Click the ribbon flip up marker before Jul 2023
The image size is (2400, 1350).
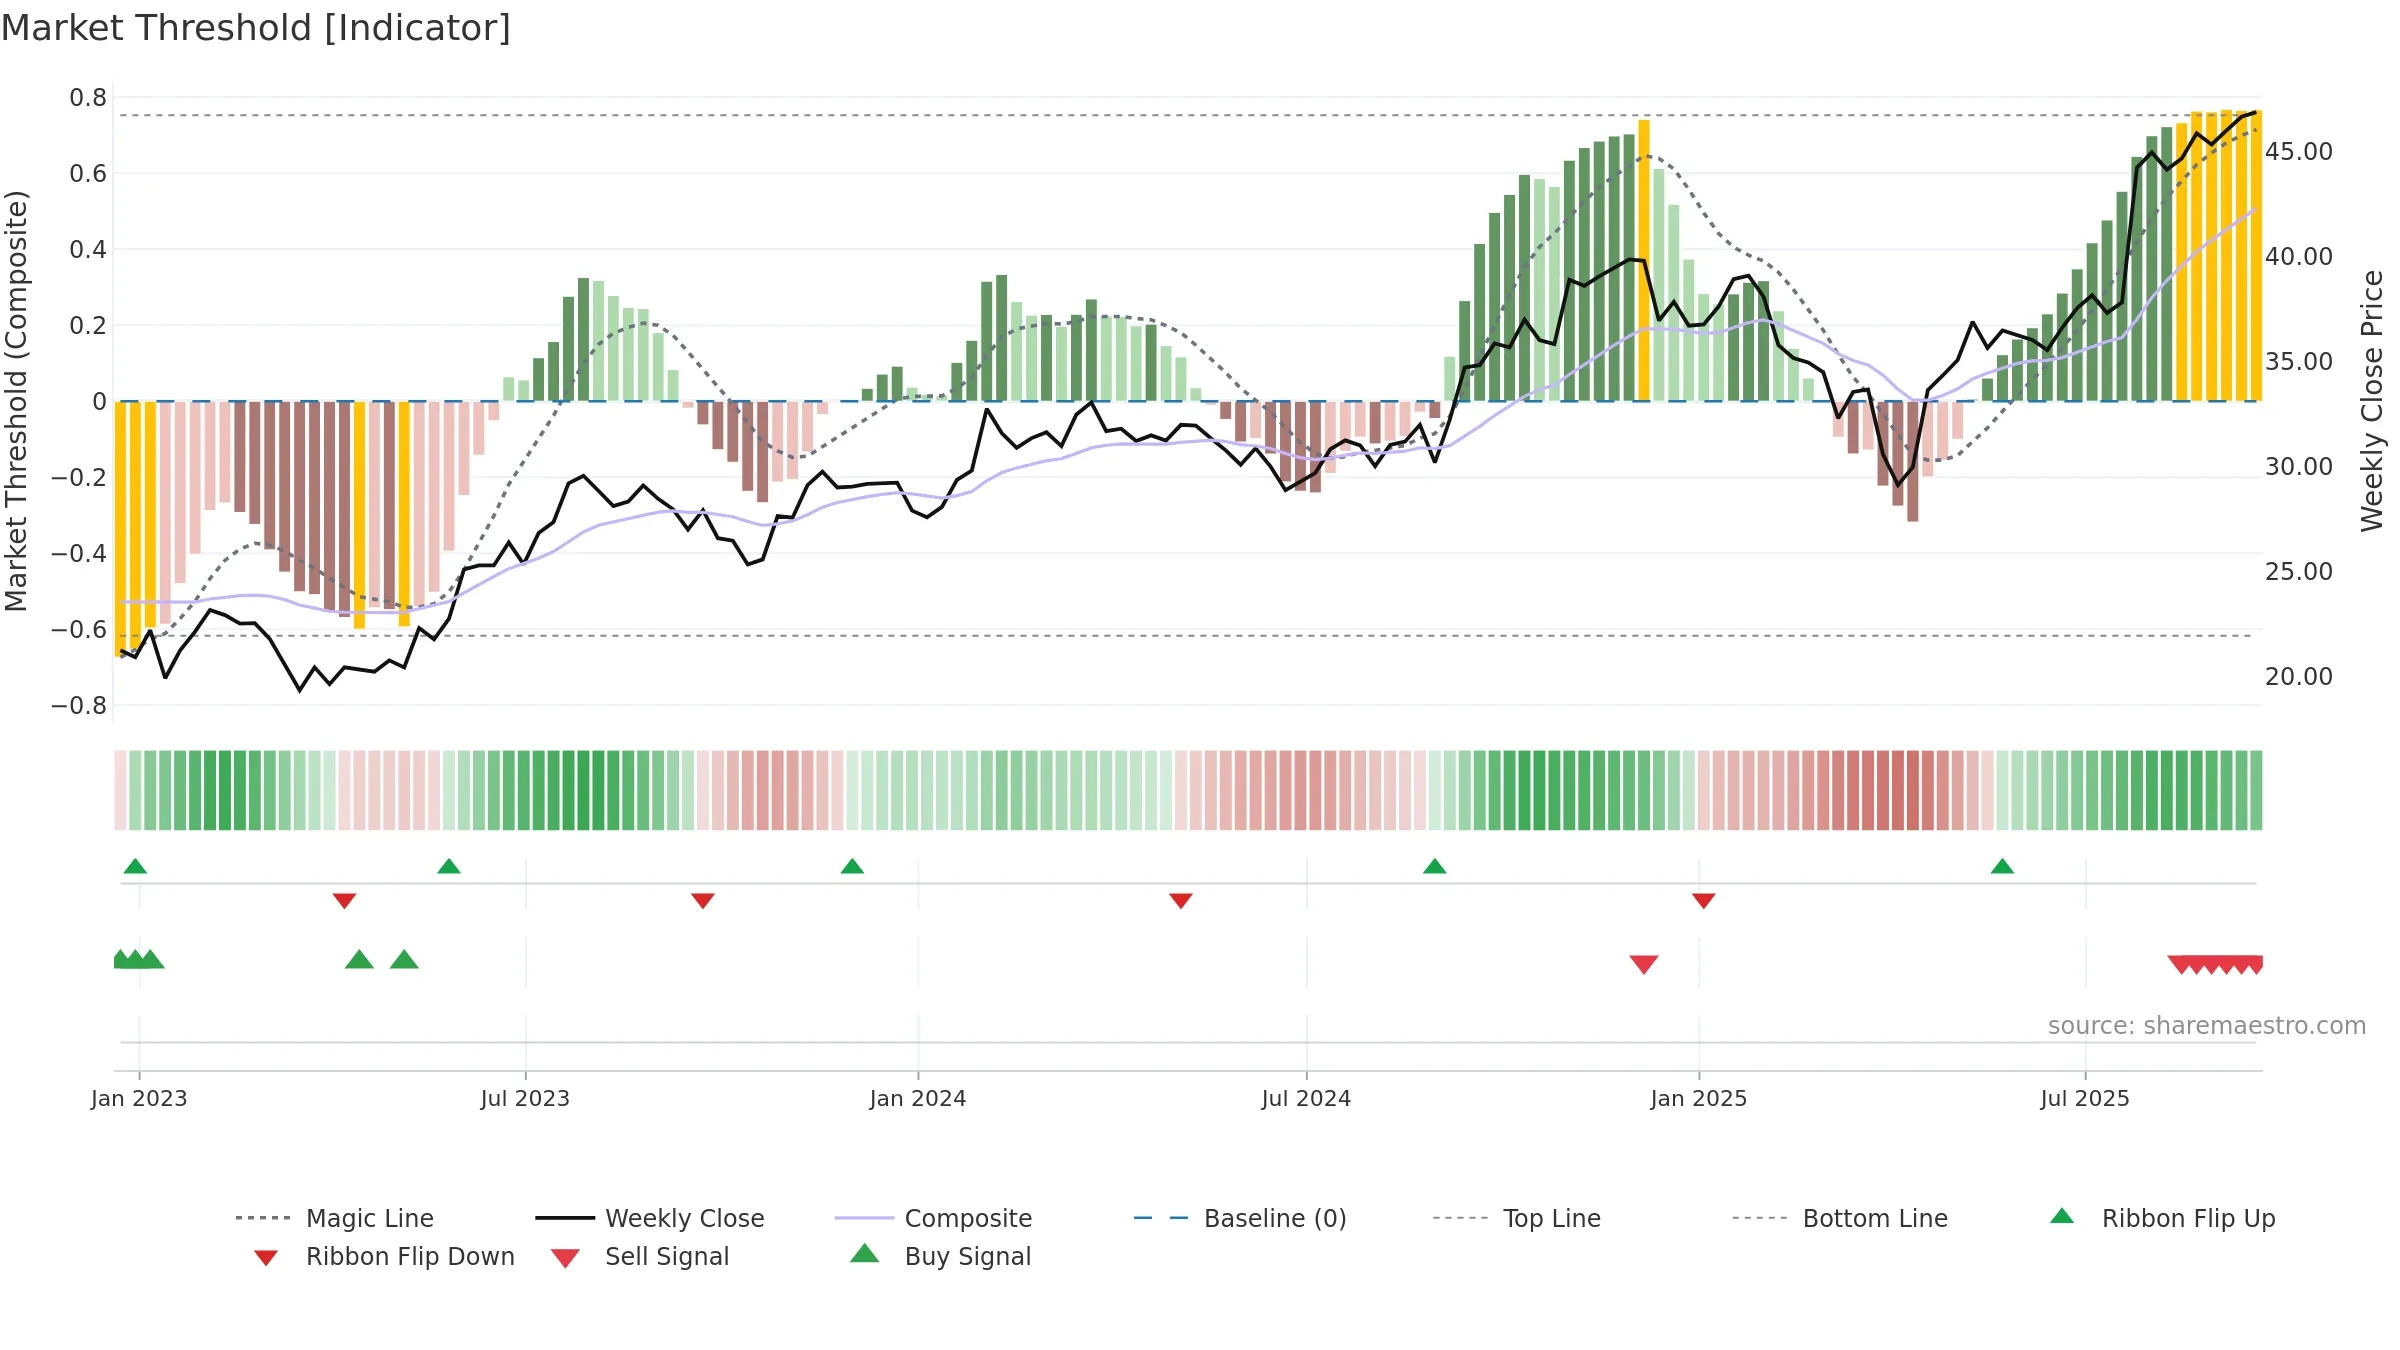[449, 866]
